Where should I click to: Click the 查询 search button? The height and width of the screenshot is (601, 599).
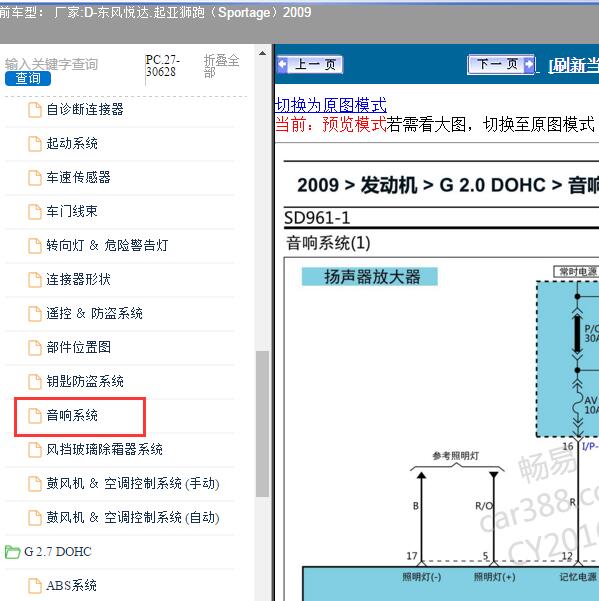[x=28, y=79]
